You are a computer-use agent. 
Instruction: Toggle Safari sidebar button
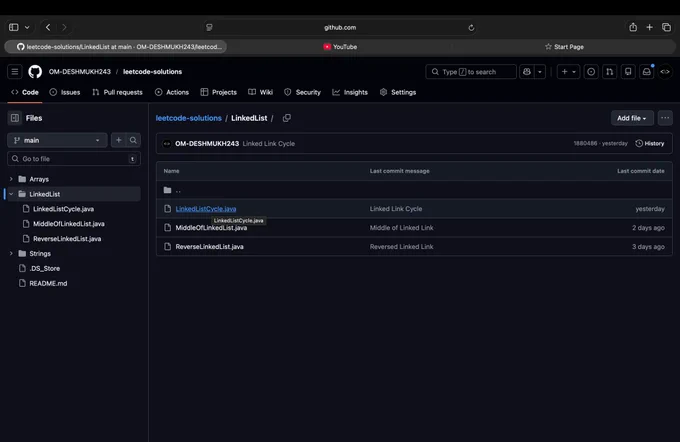(x=14, y=27)
